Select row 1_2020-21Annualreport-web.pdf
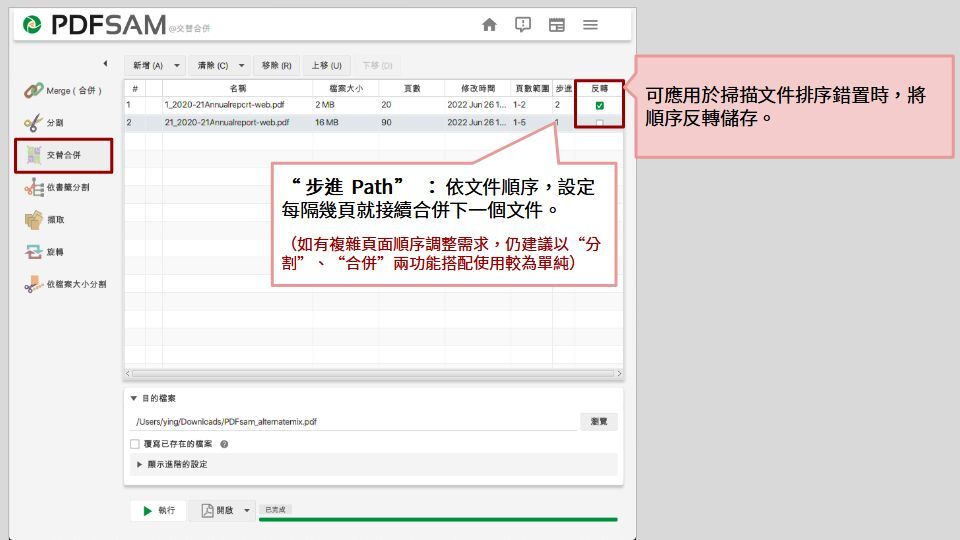The width and height of the screenshot is (960, 540). pyautogui.click(x=373, y=105)
